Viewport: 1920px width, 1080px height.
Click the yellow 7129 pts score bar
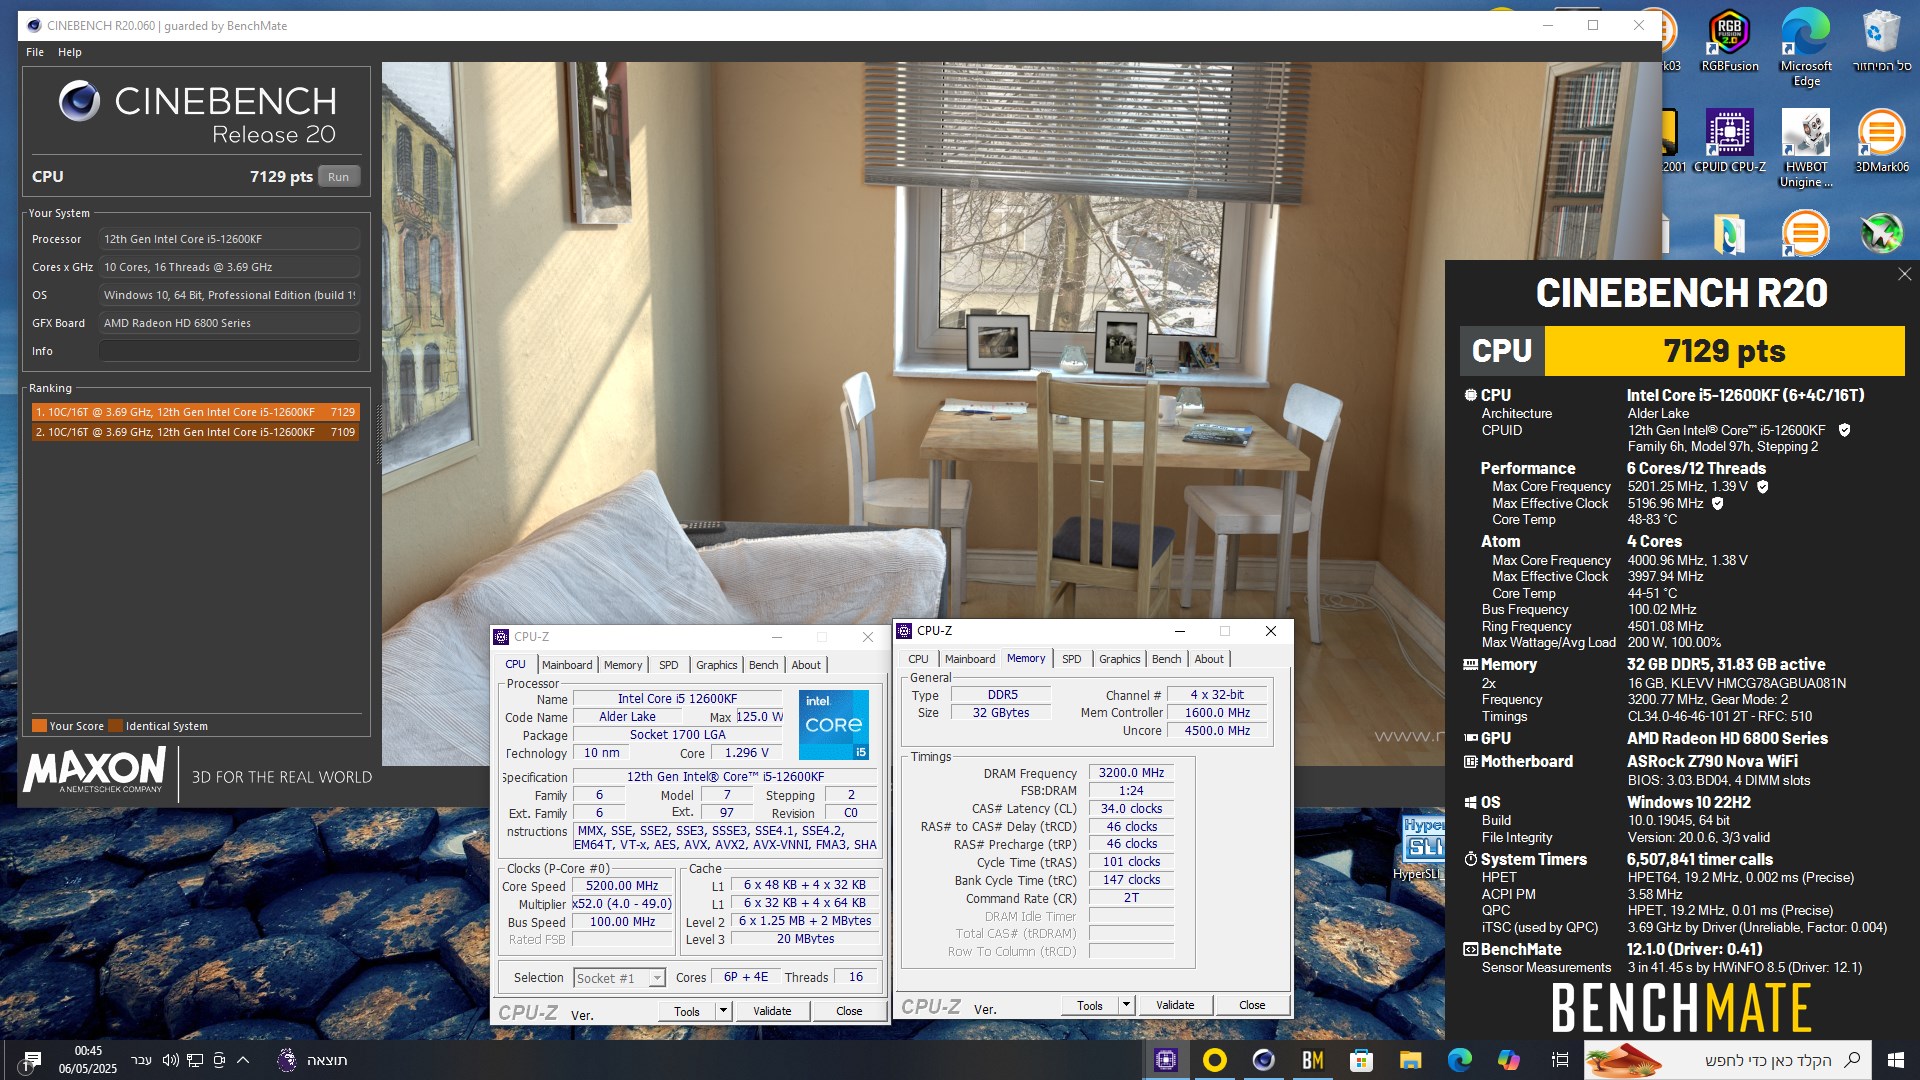[1724, 351]
